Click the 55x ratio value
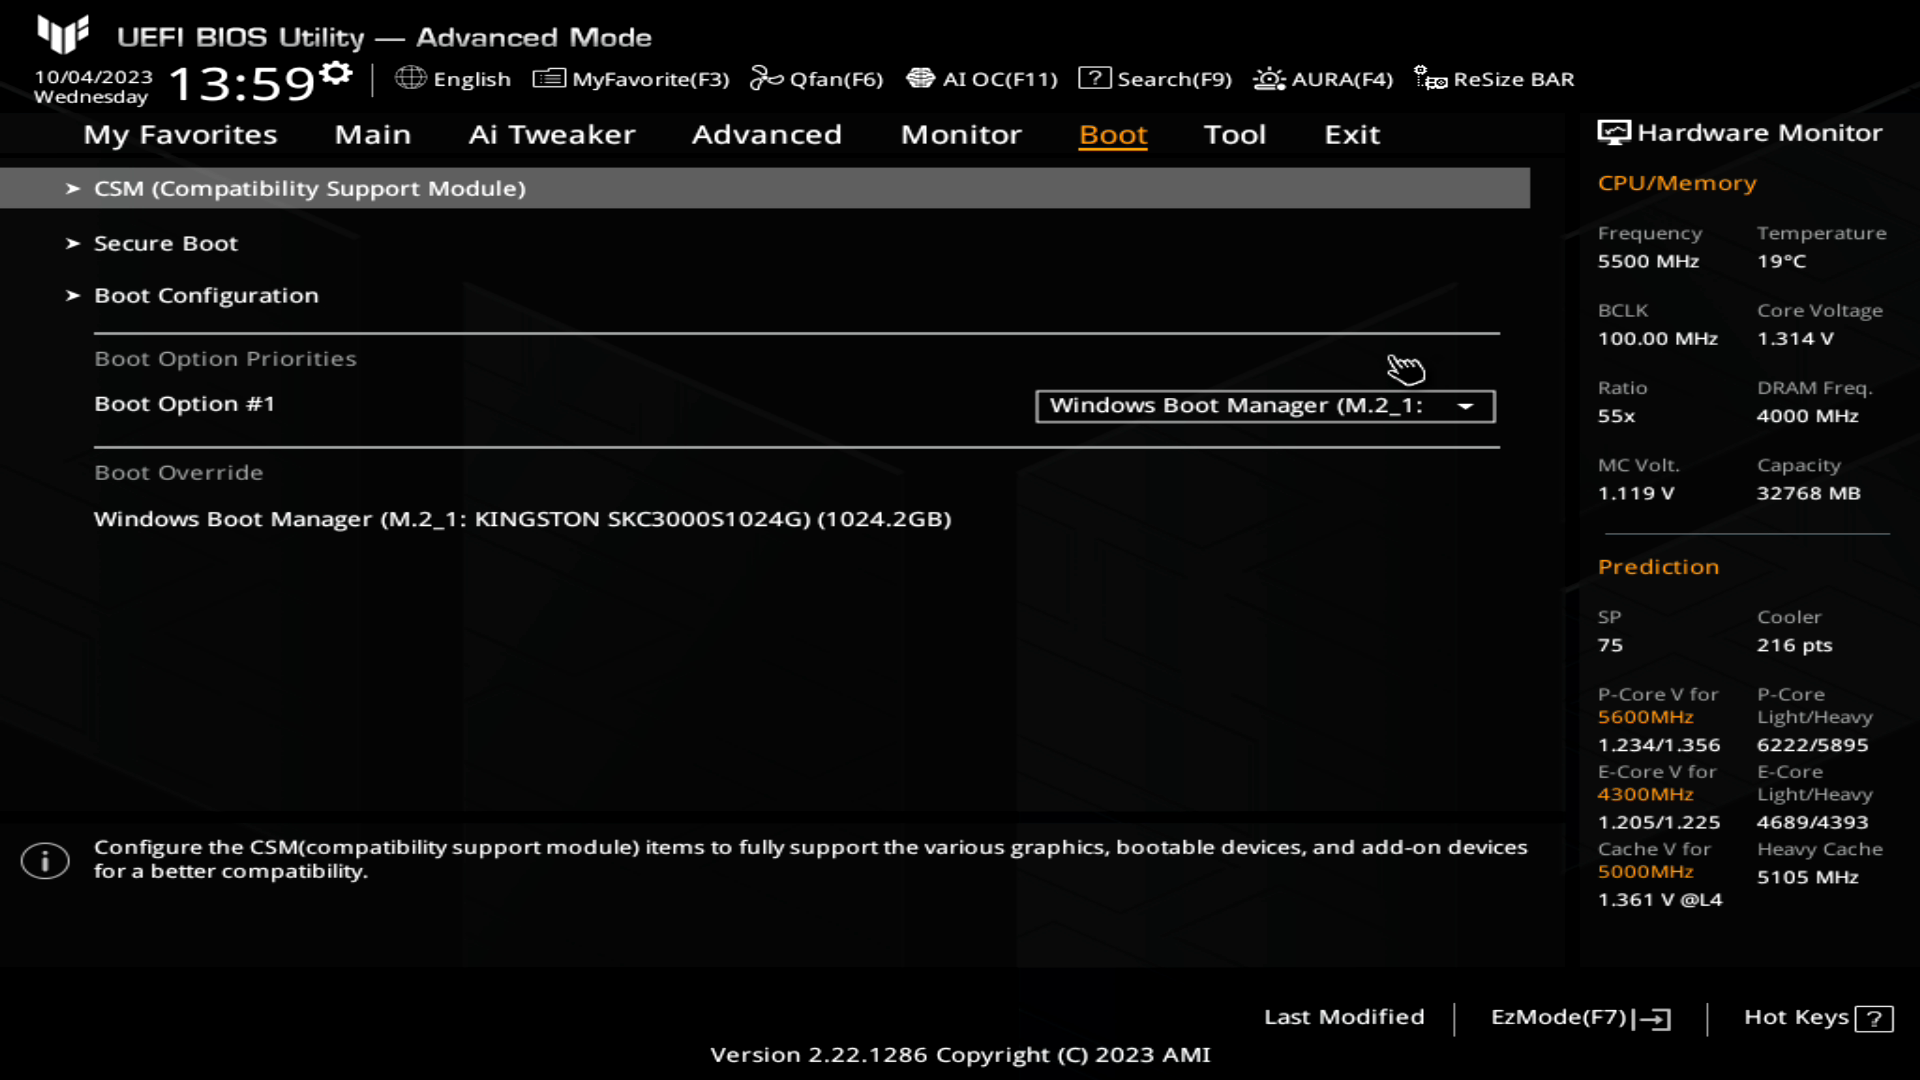The width and height of the screenshot is (1920, 1080). pos(1616,416)
